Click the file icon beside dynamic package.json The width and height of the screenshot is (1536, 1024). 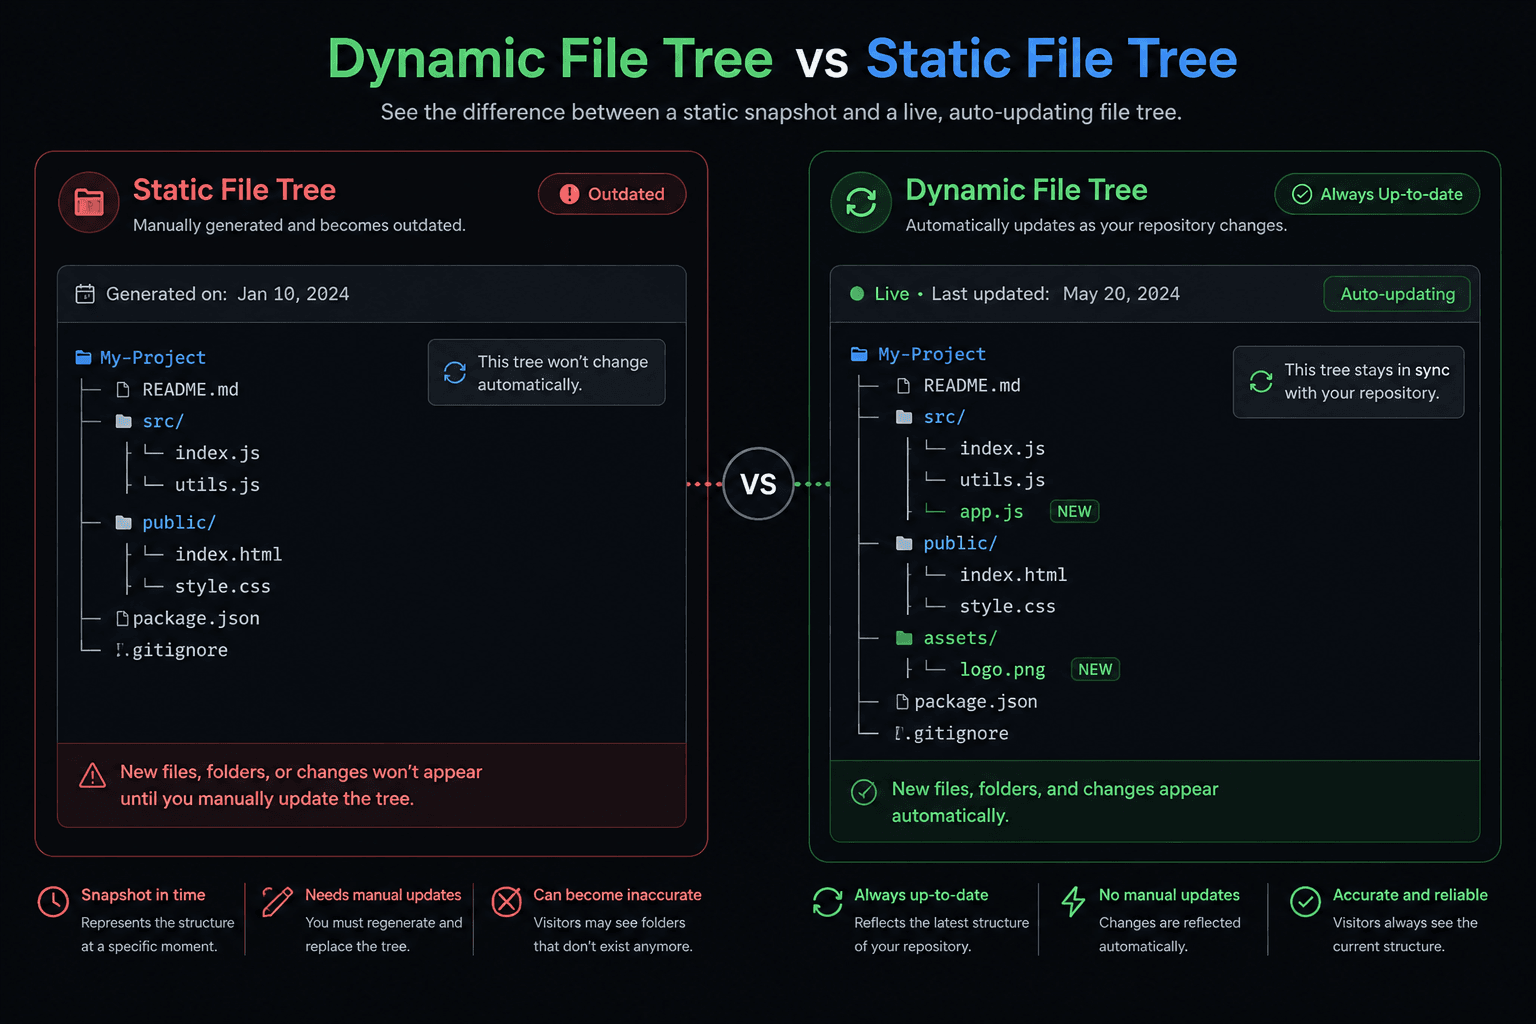(x=902, y=702)
